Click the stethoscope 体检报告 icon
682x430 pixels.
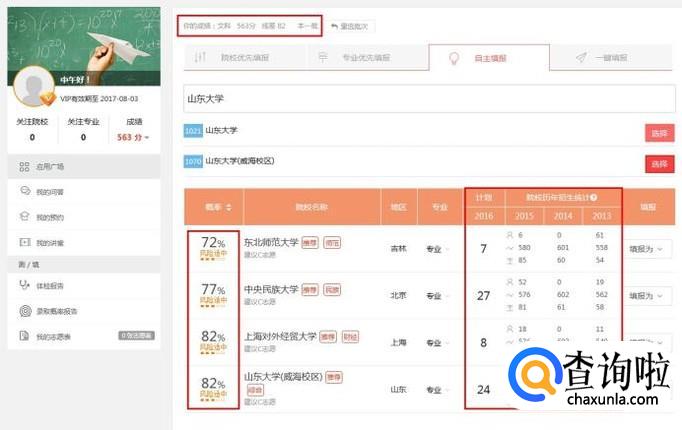[x=24, y=285]
